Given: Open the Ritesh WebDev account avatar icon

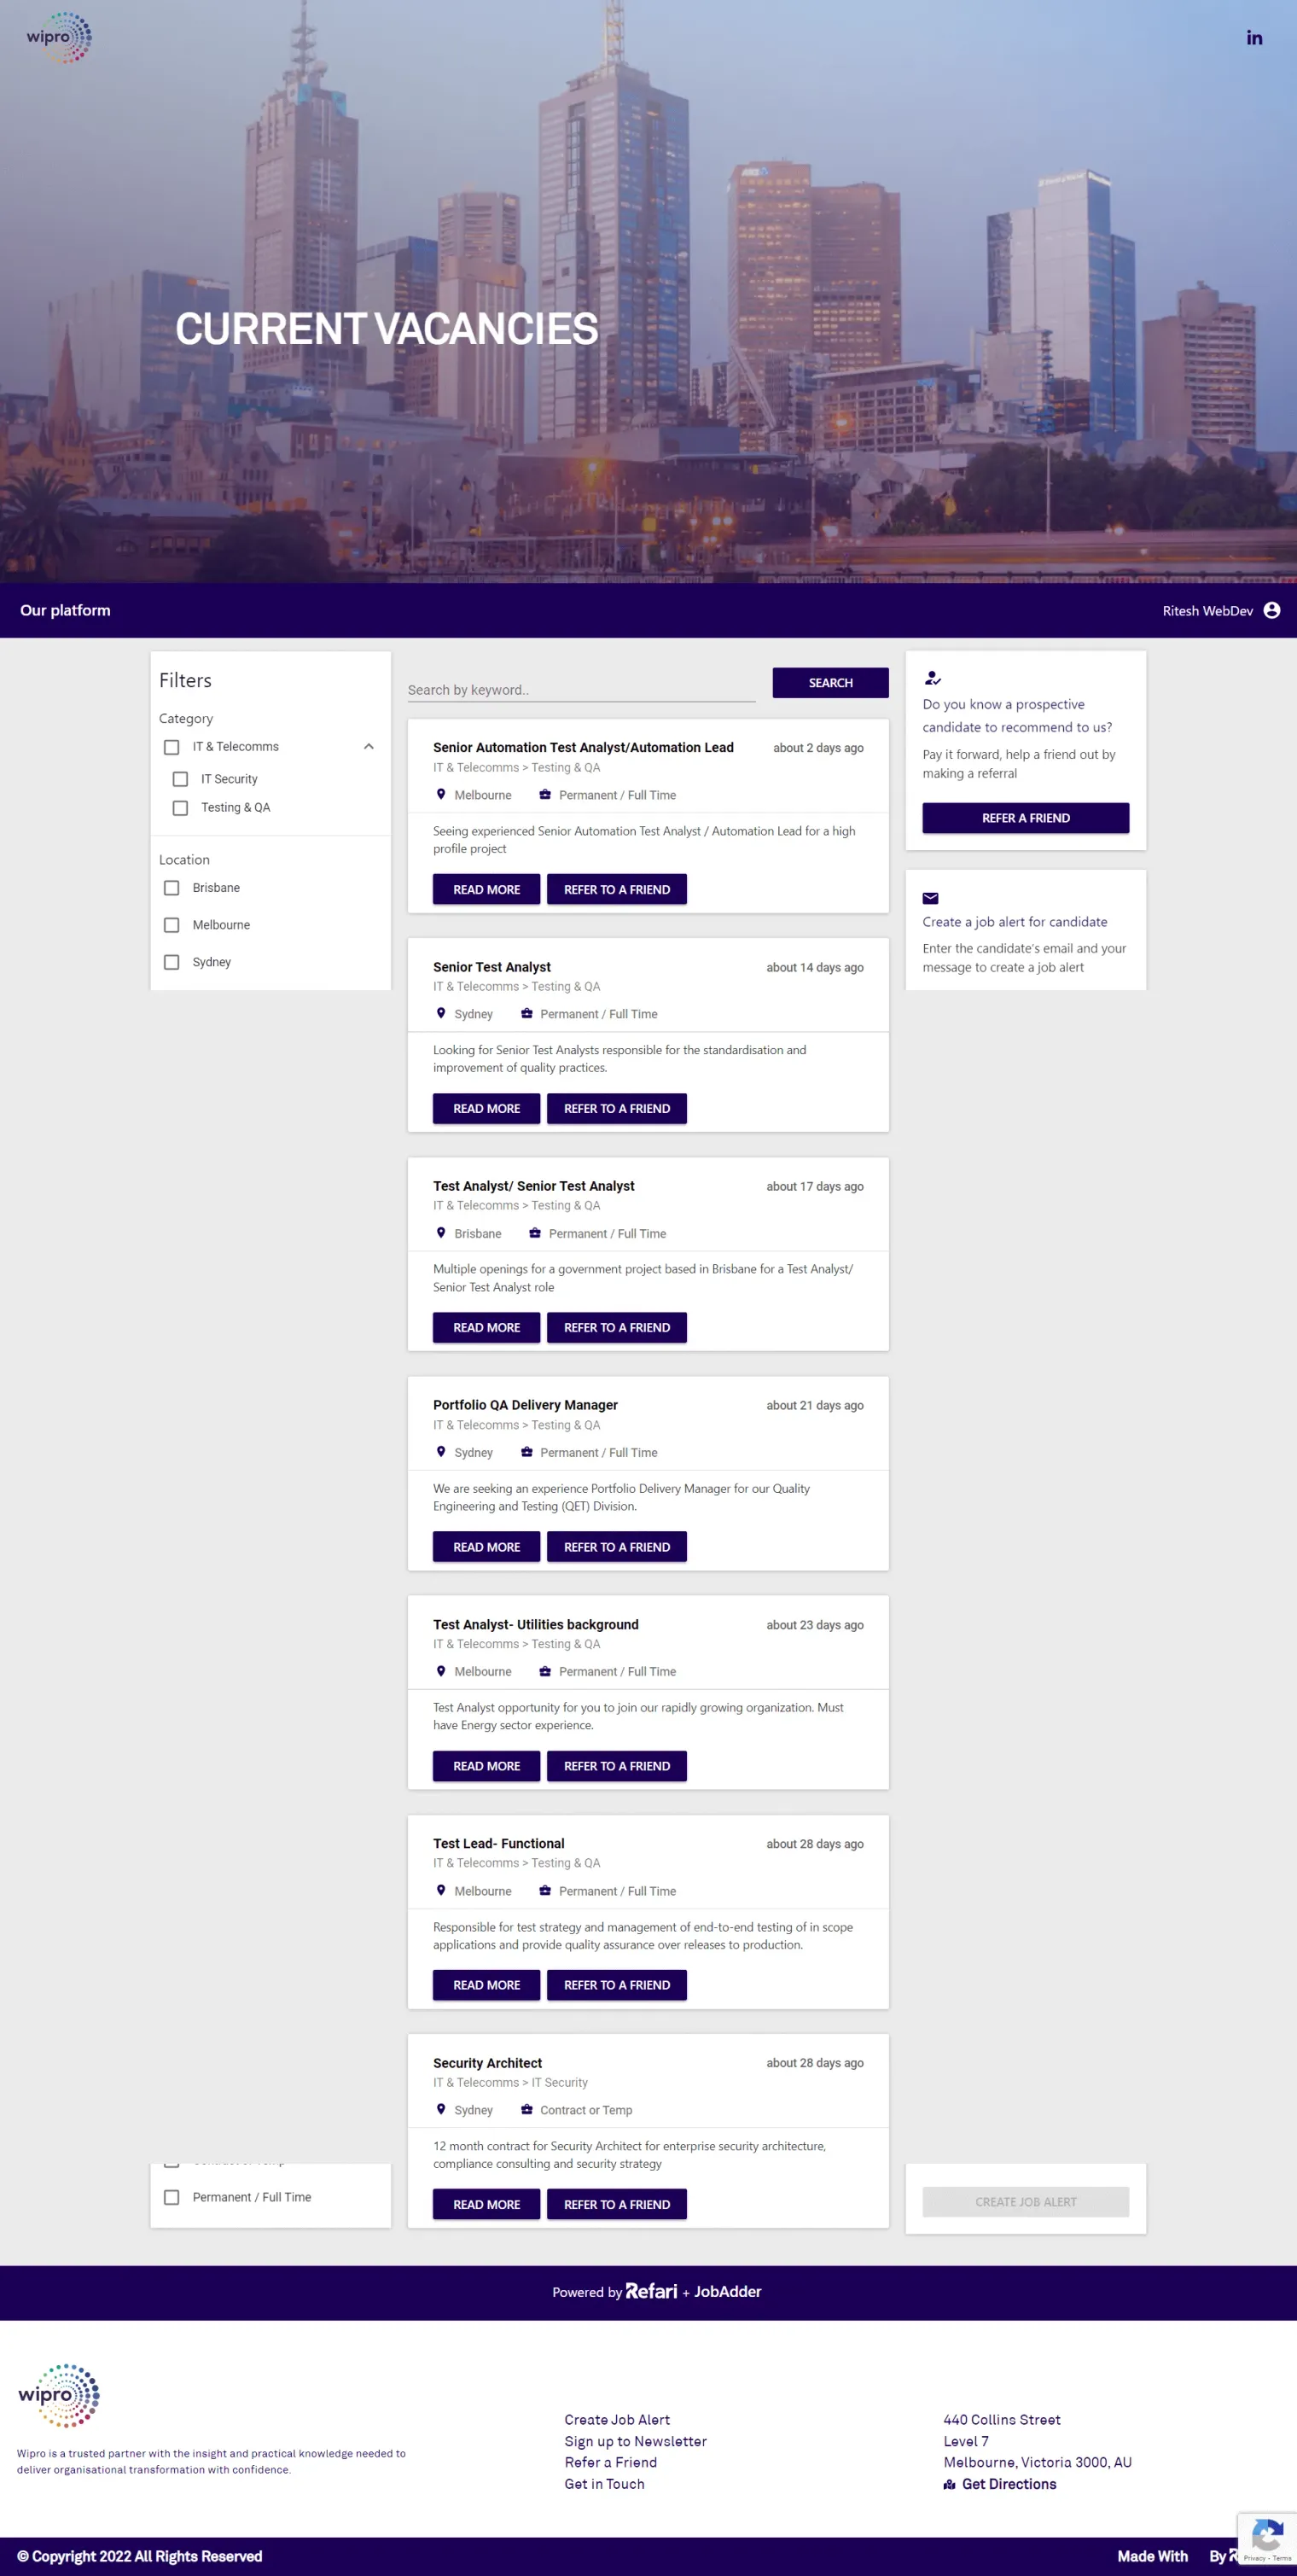Looking at the screenshot, I should (x=1271, y=610).
